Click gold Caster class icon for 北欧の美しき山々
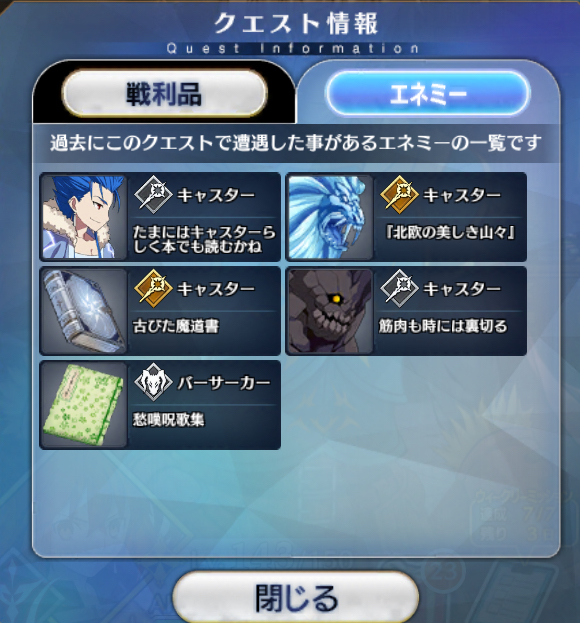Viewport: 580px width, 623px height. [x=399, y=195]
